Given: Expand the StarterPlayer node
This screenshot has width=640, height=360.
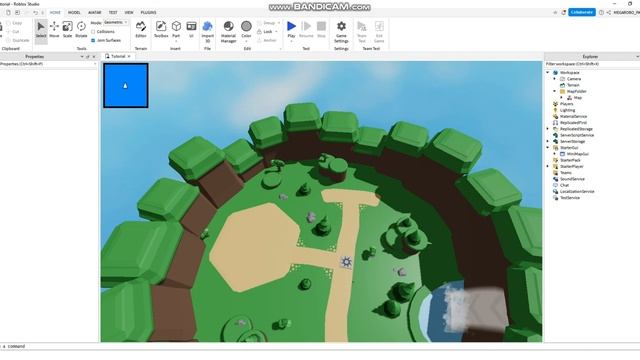Looking at the screenshot, I should pos(548,167).
